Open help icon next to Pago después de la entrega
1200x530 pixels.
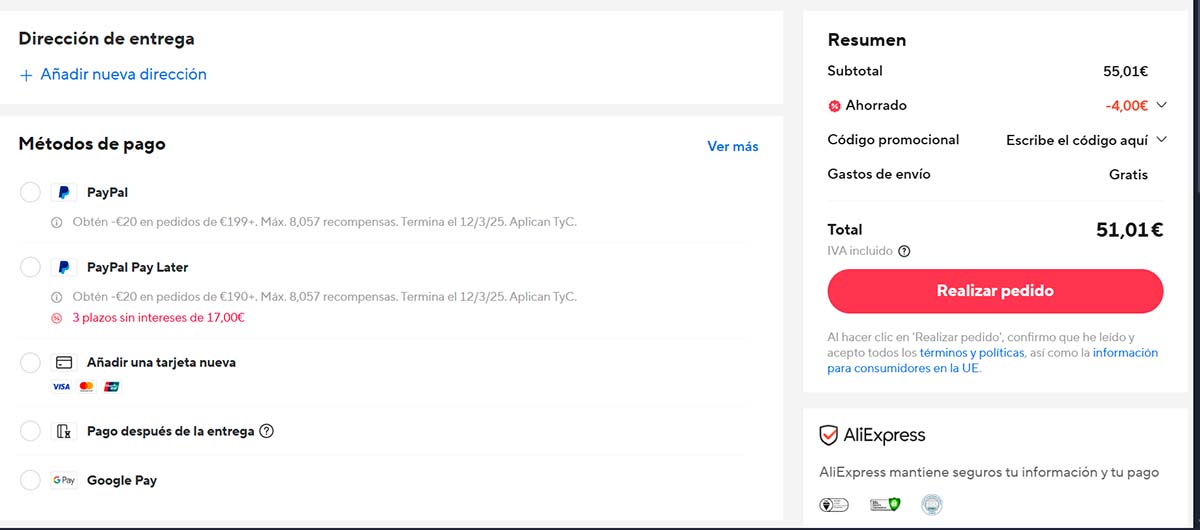266,432
